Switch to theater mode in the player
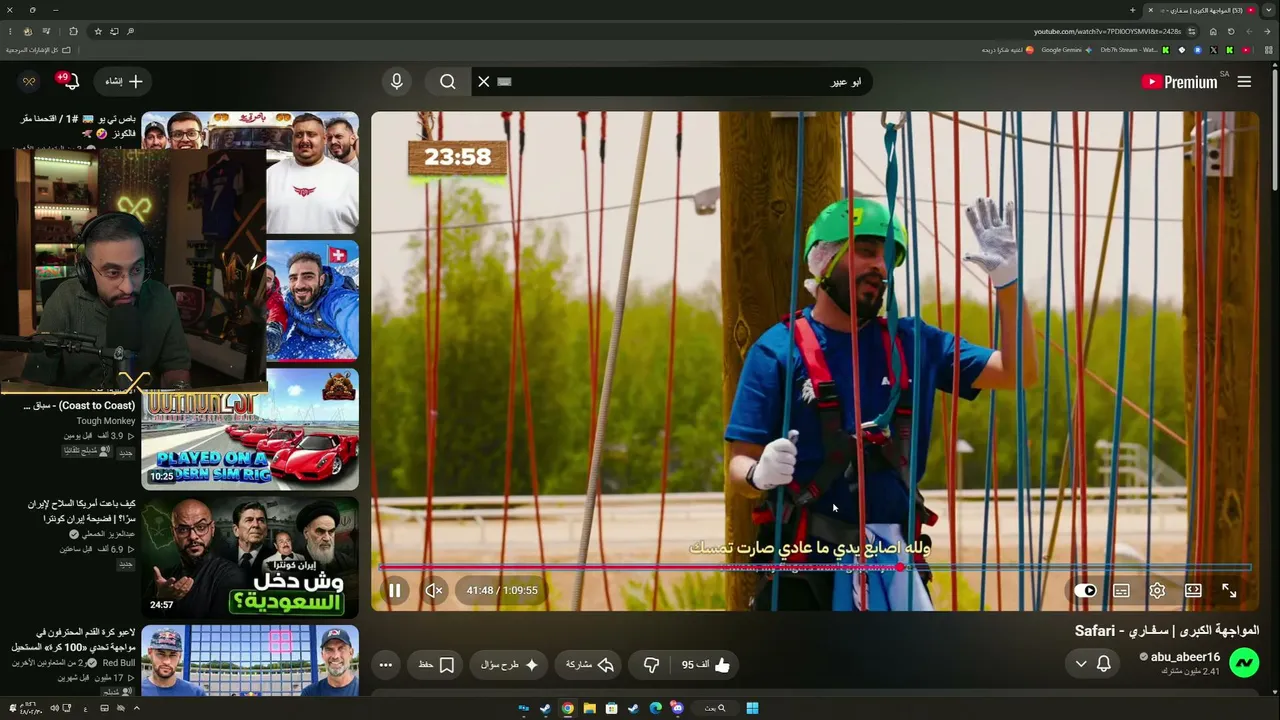 (1193, 590)
